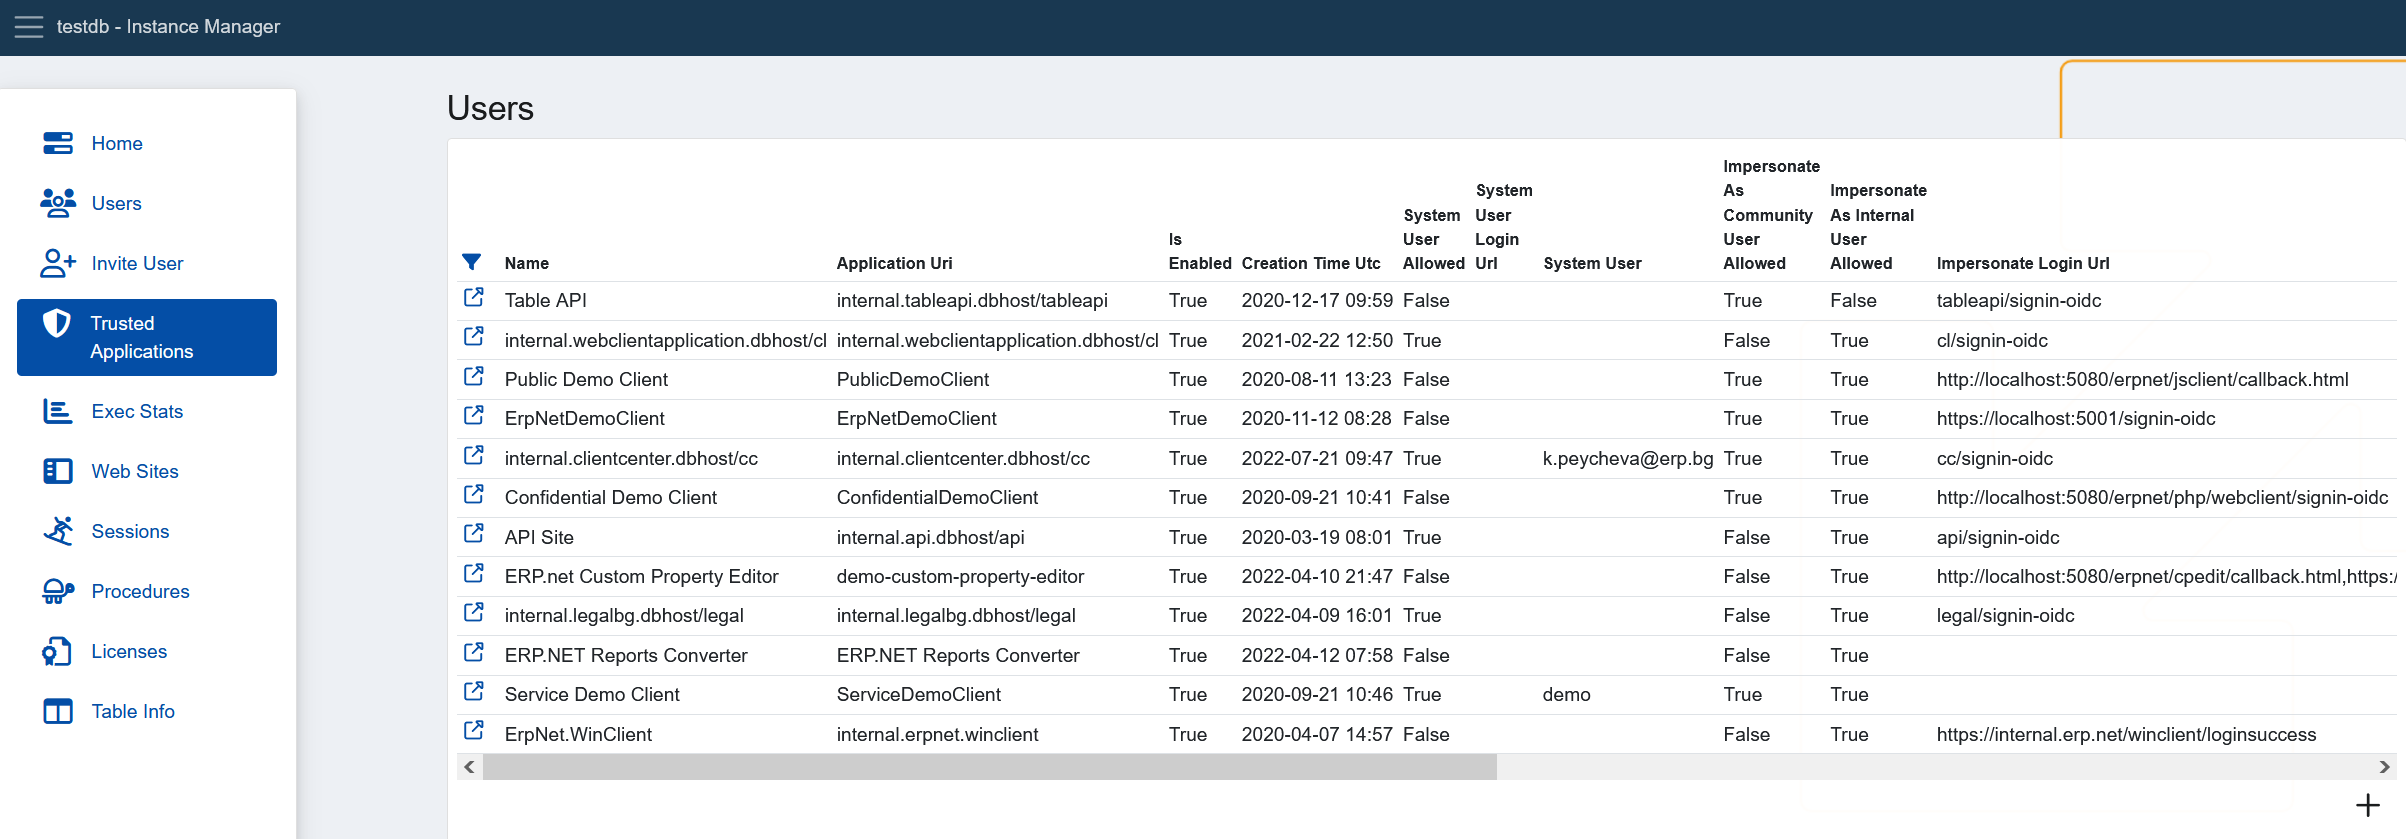The image size is (2406, 839).
Task: Open the hamburger navigation menu
Action: point(29,27)
